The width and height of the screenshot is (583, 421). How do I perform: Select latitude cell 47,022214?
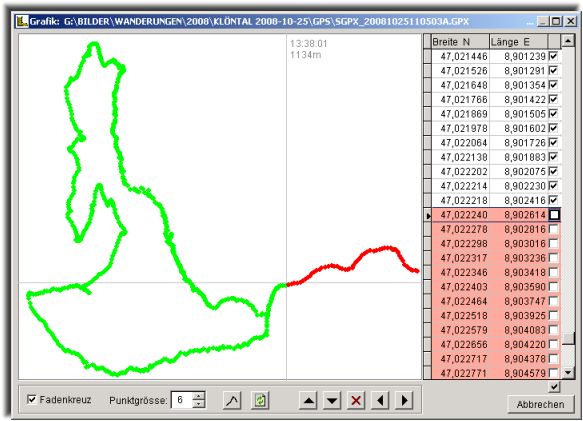click(460, 186)
